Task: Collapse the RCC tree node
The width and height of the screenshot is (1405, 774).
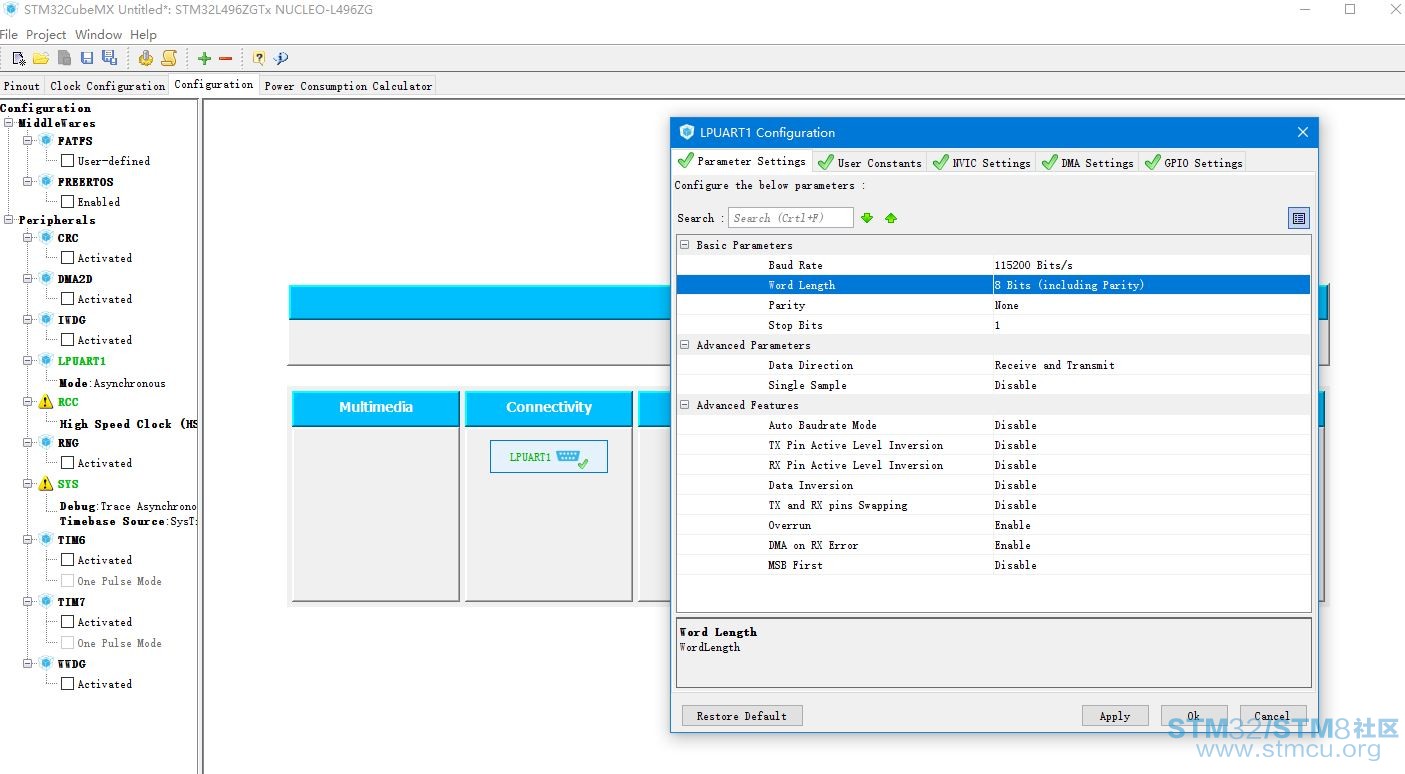Action: click(x=28, y=402)
